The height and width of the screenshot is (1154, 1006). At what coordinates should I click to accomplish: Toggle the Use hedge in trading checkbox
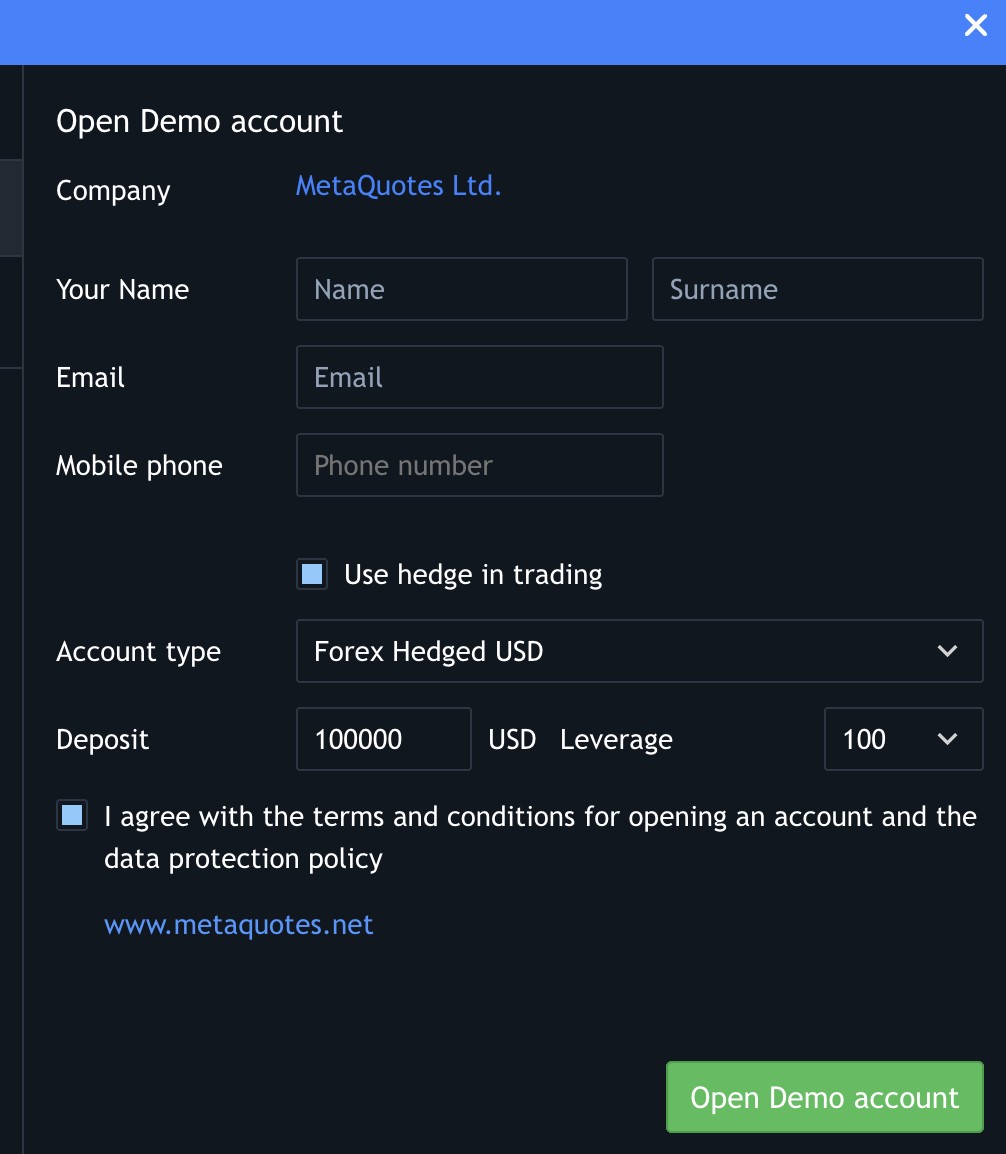312,574
